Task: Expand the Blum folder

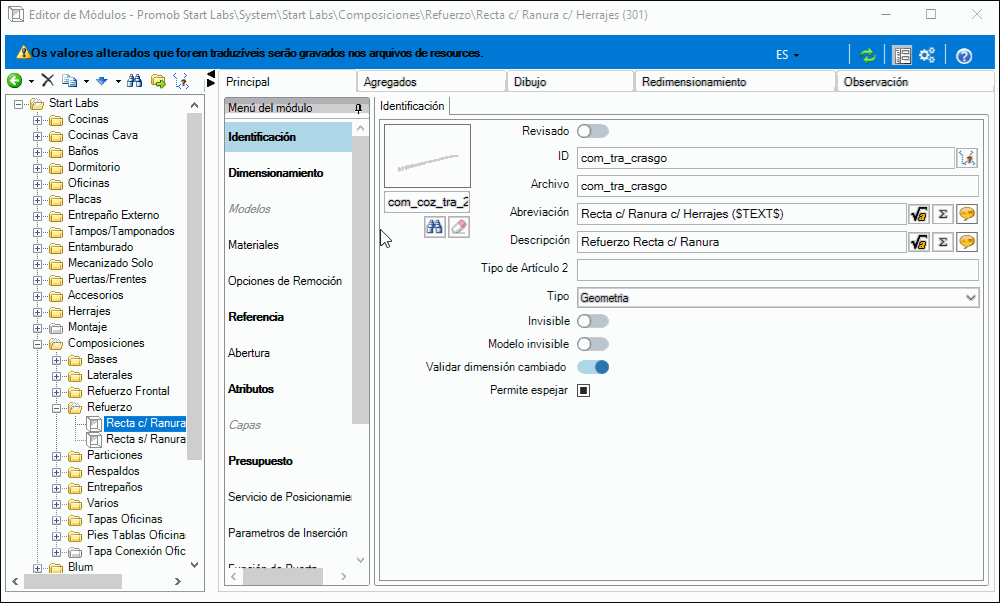Action: point(38,568)
